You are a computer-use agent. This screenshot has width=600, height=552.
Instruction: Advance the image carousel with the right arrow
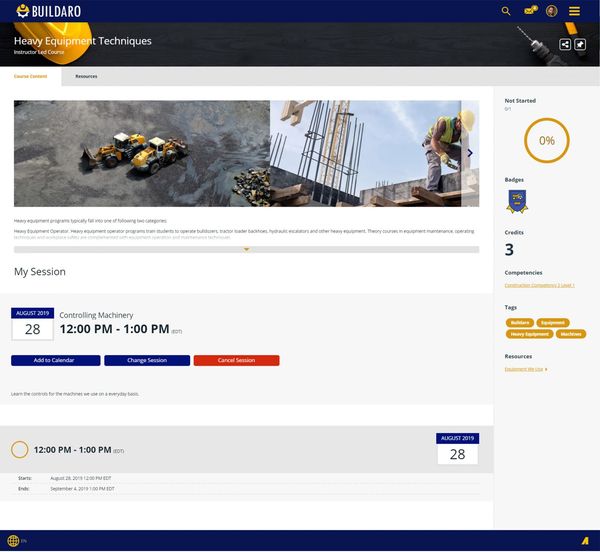coord(470,153)
